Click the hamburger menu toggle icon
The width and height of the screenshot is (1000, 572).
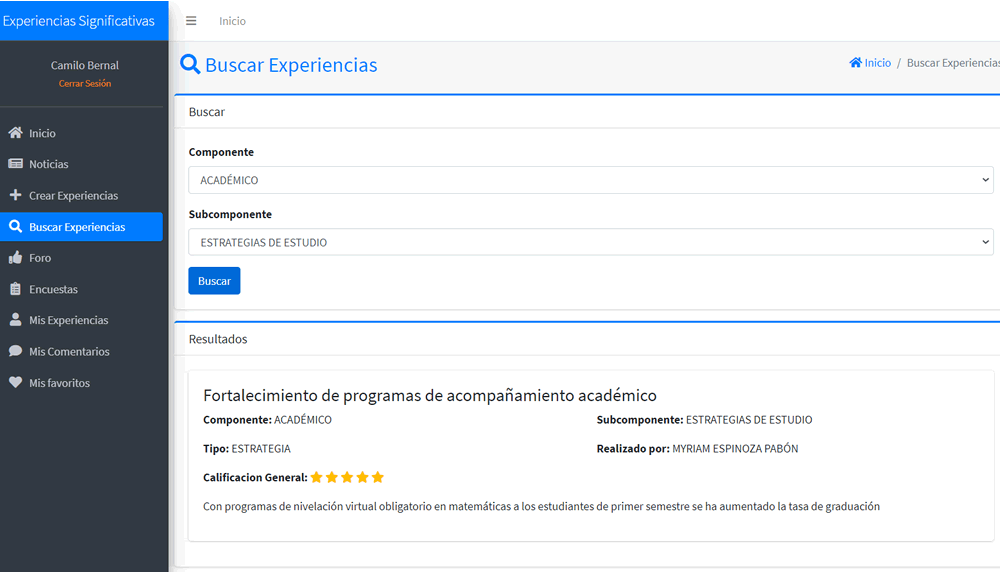[191, 21]
